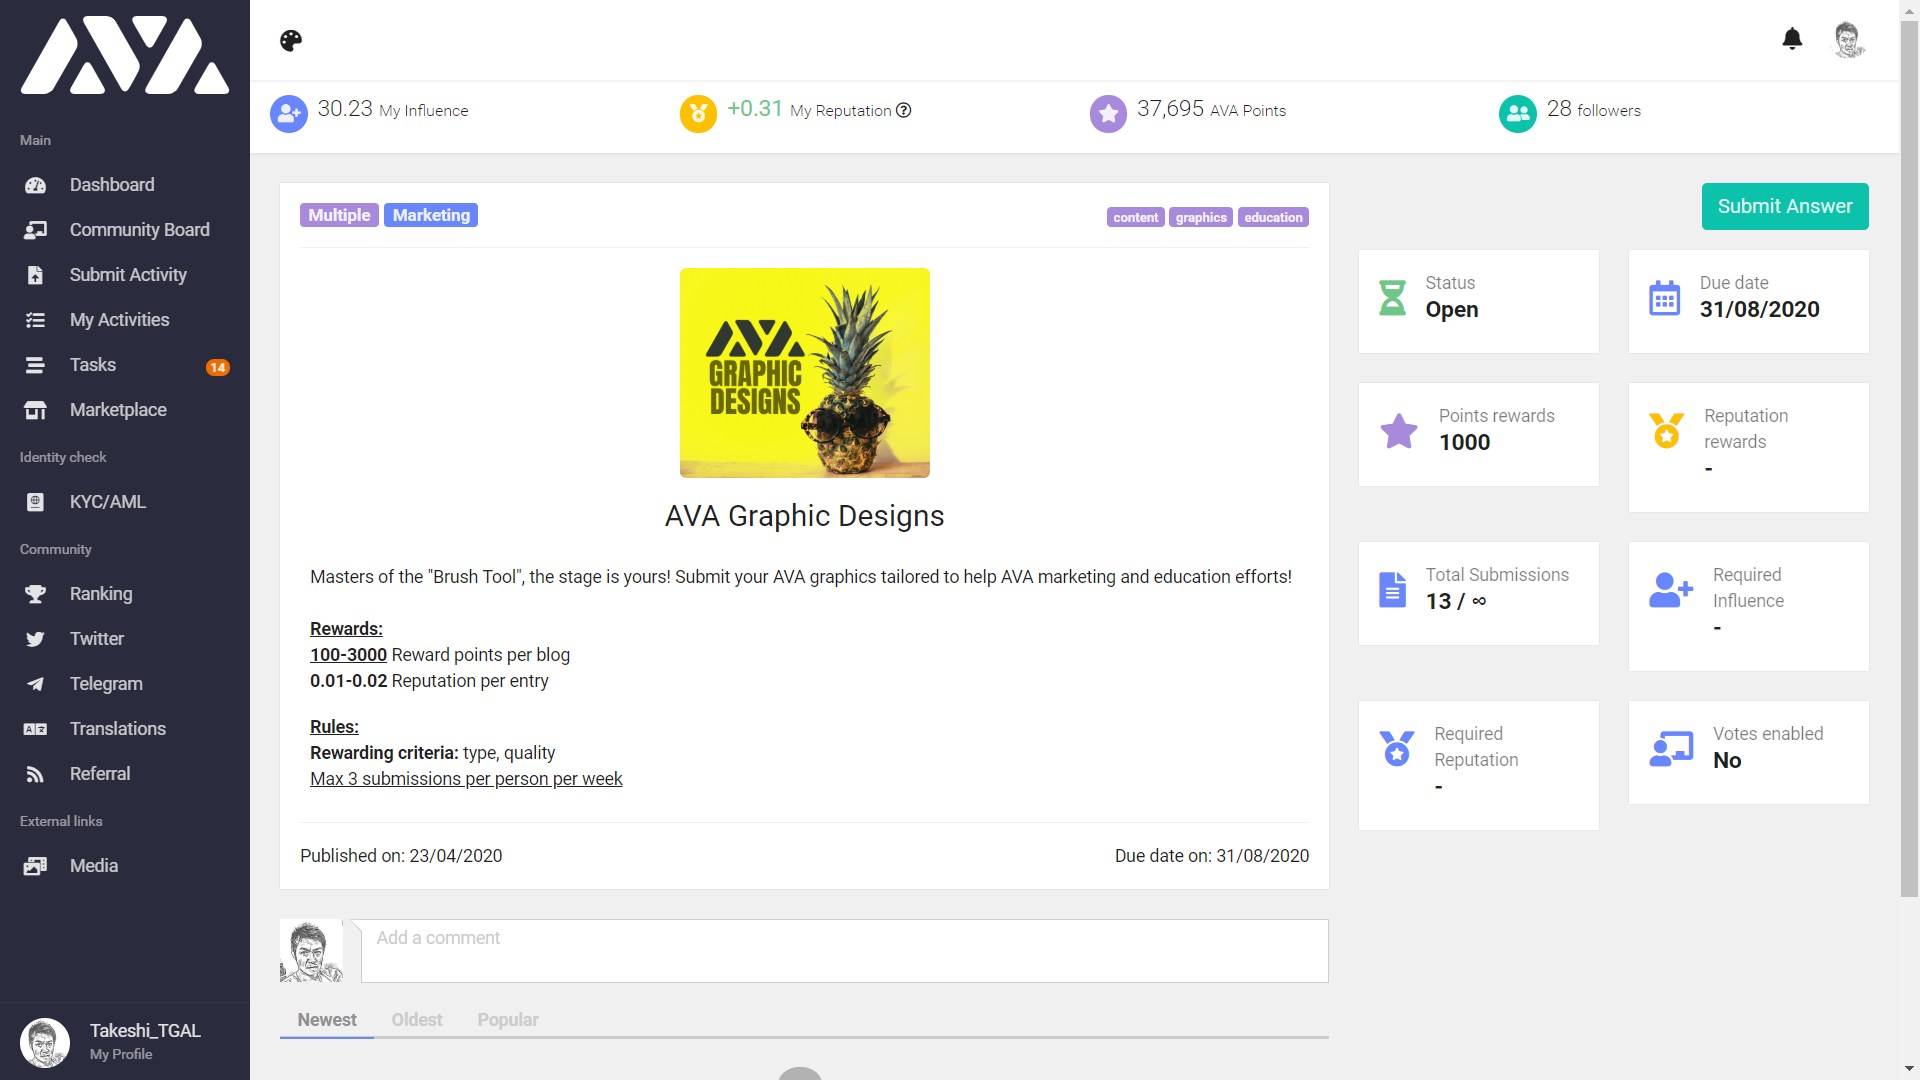This screenshot has height=1080, width=1920.
Task: Click the Submit Answer button
Action: tap(1785, 206)
